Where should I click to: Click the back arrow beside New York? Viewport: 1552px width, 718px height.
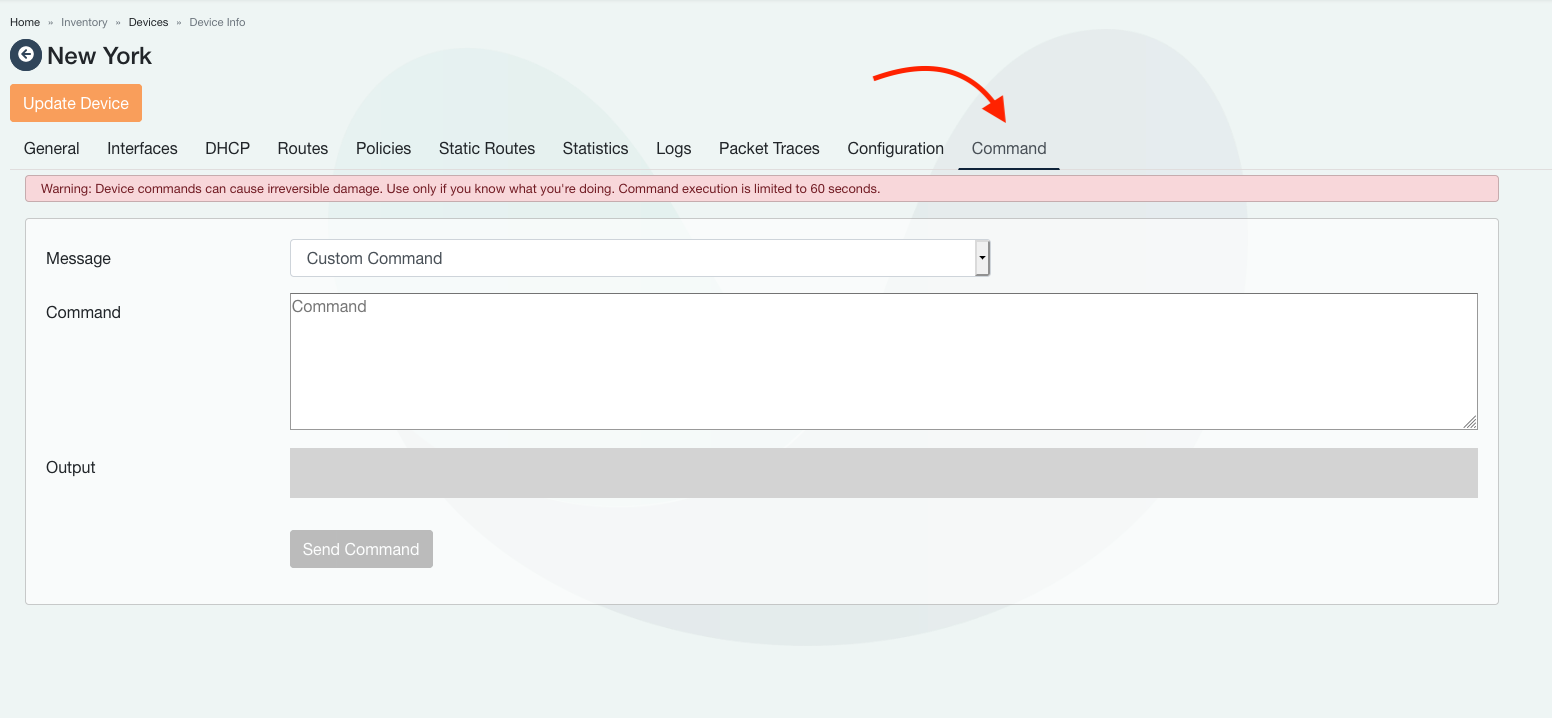click(26, 55)
